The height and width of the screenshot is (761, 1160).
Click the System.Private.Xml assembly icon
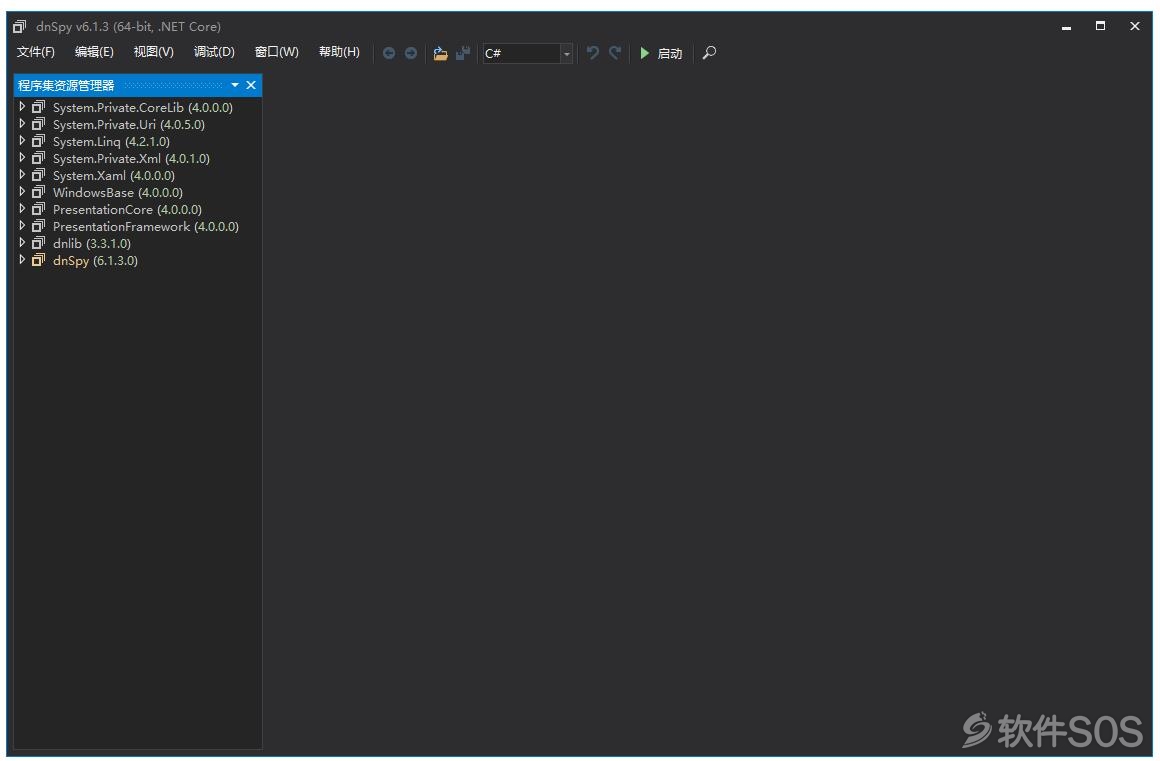[38, 158]
